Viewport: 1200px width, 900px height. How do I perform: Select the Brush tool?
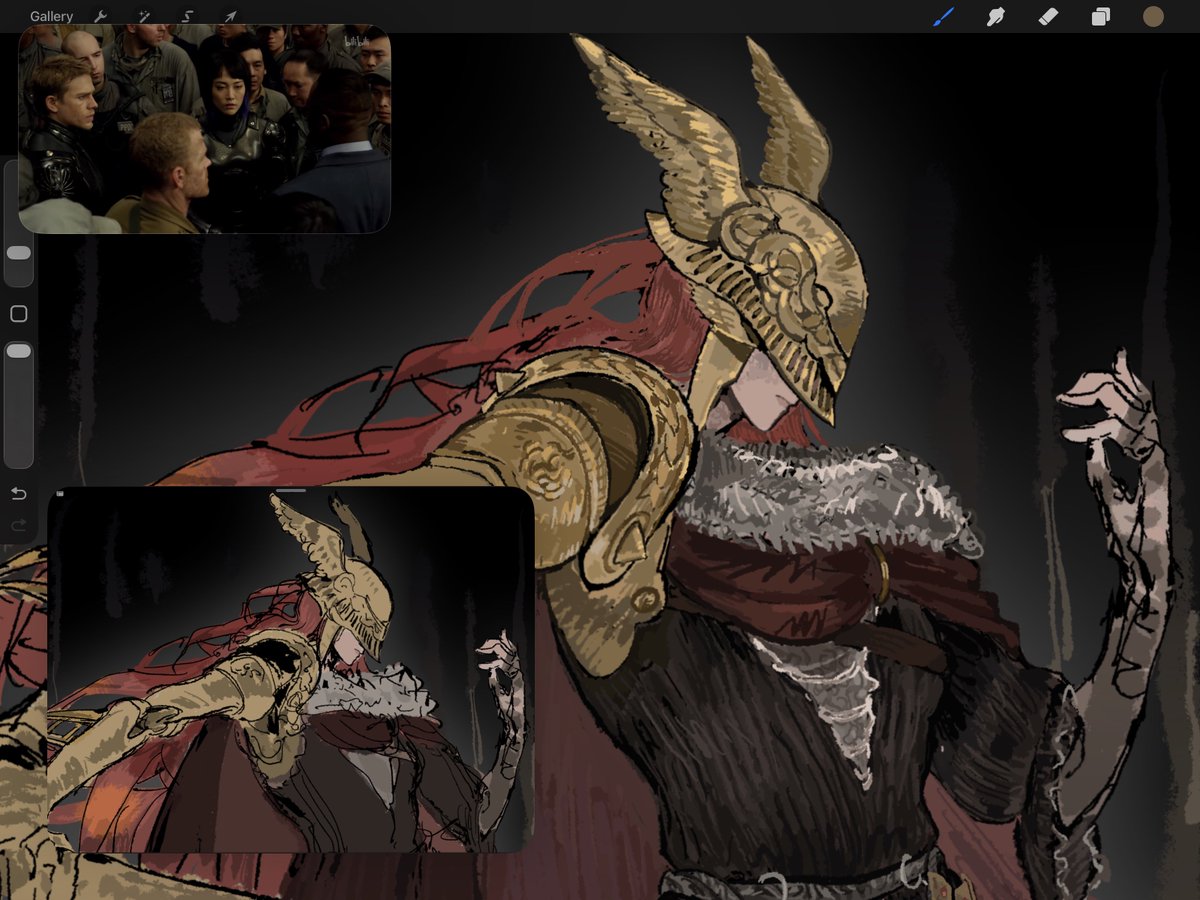pos(944,16)
